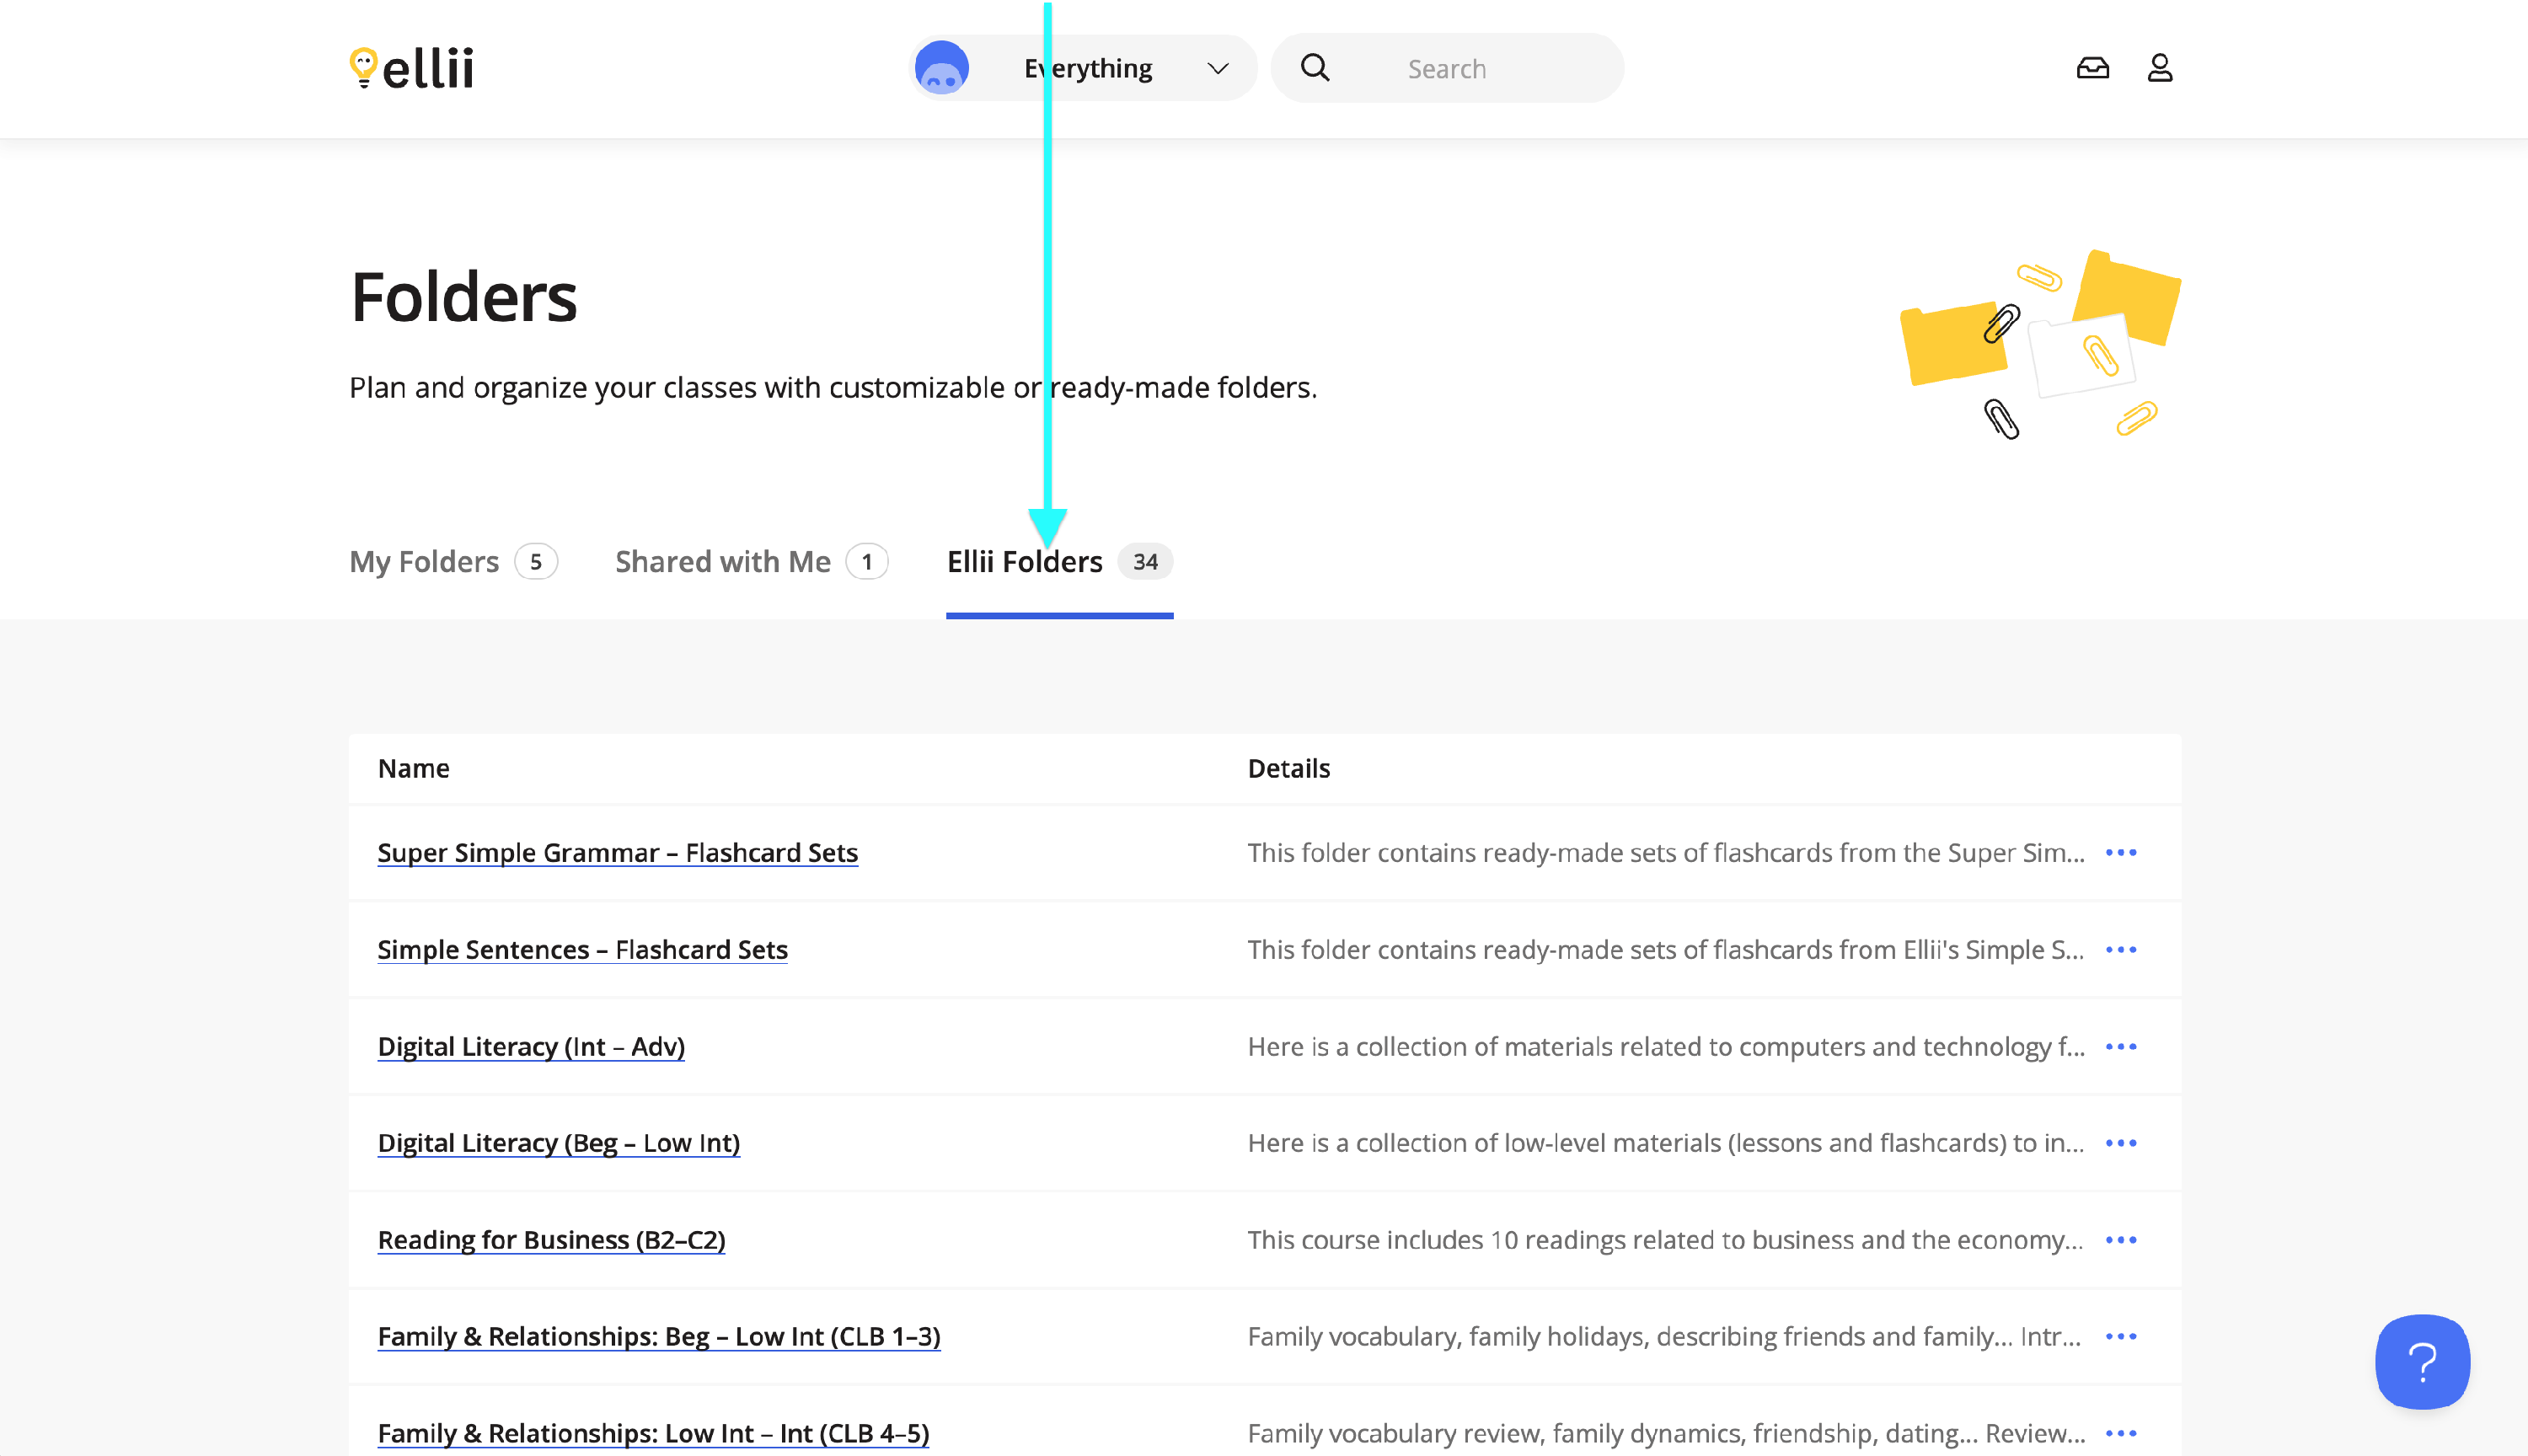Switch to the My Folders tab

tap(424, 562)
